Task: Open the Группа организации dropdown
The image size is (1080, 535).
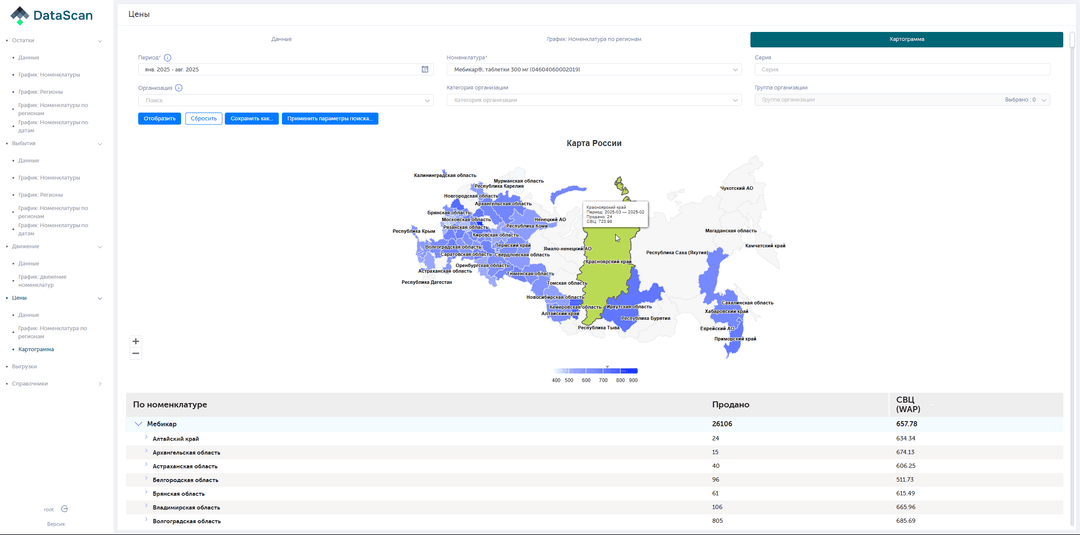Action: click(x=902, y=100)
